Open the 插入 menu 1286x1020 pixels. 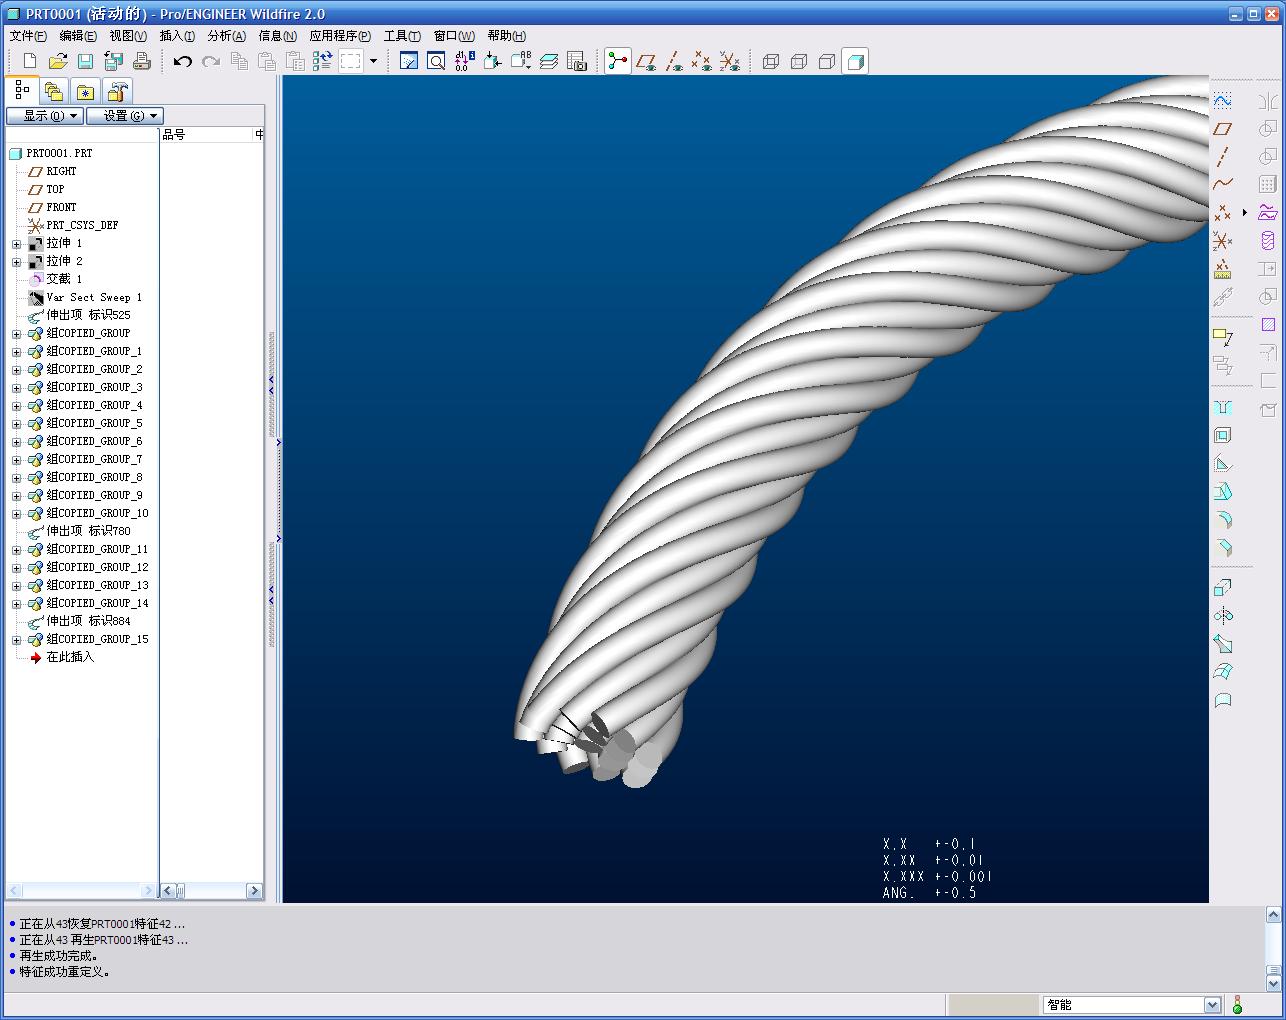click(x=178, y=35)
